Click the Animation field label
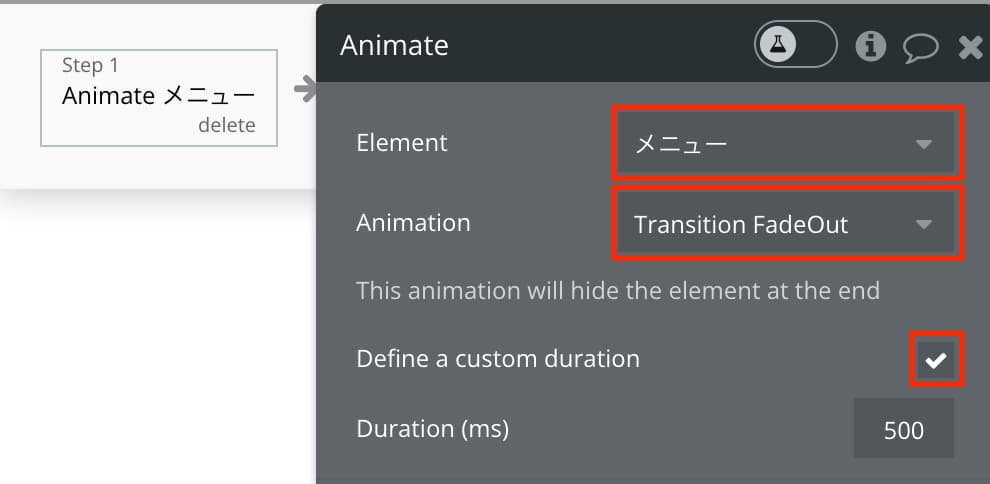This screenshot has height=484, width=990. point(414,223)
